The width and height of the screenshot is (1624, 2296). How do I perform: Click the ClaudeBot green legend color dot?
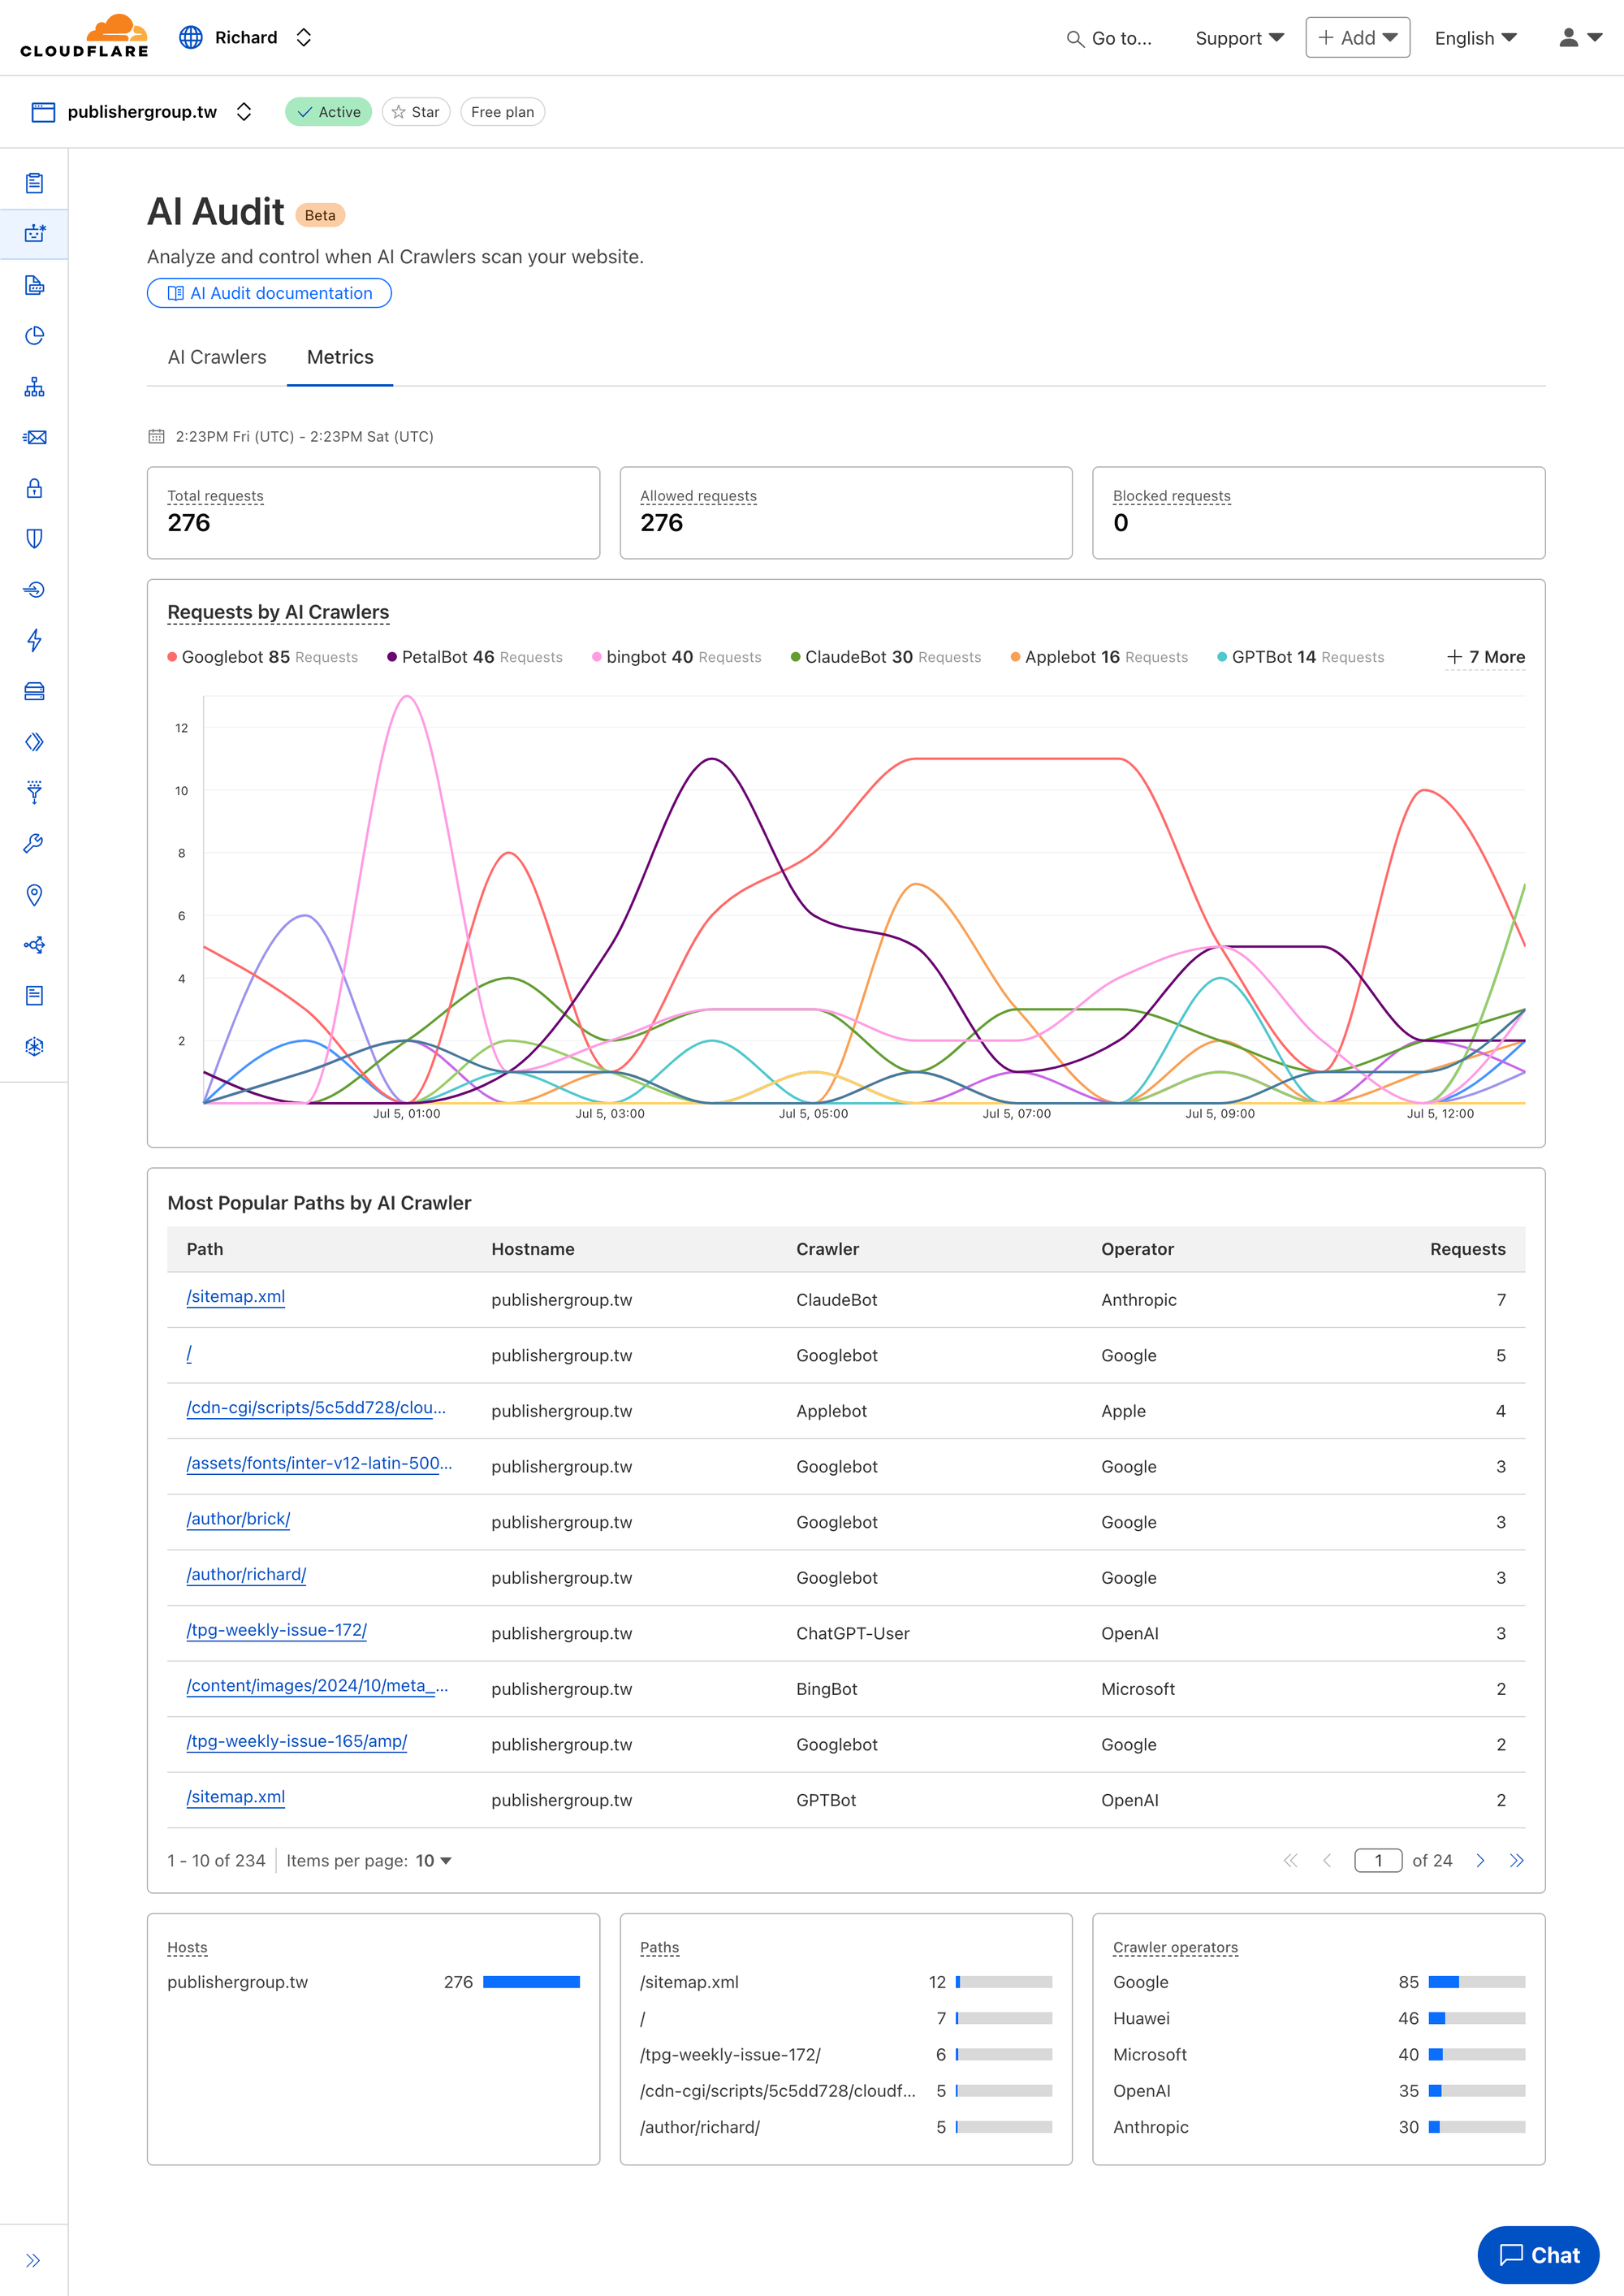(x=795, y=657)
